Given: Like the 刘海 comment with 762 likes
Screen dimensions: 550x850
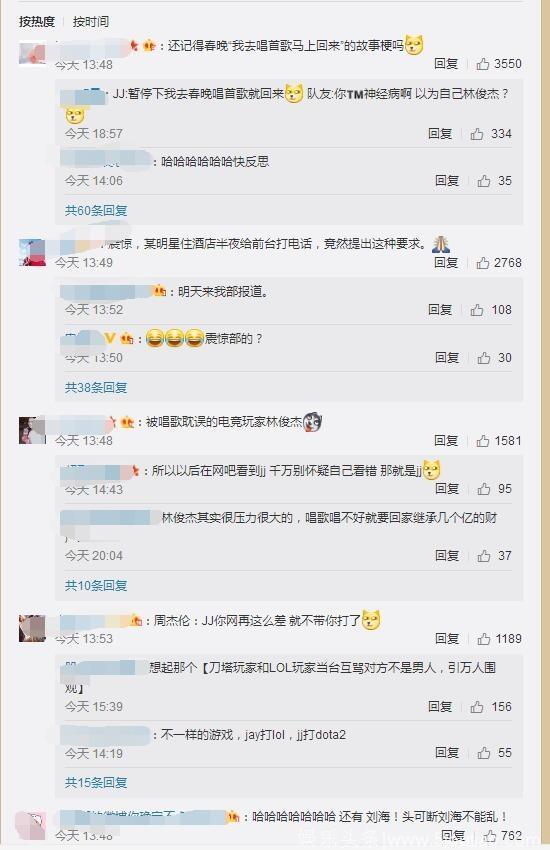Looking at the screenshot, I should pos(490,835).
